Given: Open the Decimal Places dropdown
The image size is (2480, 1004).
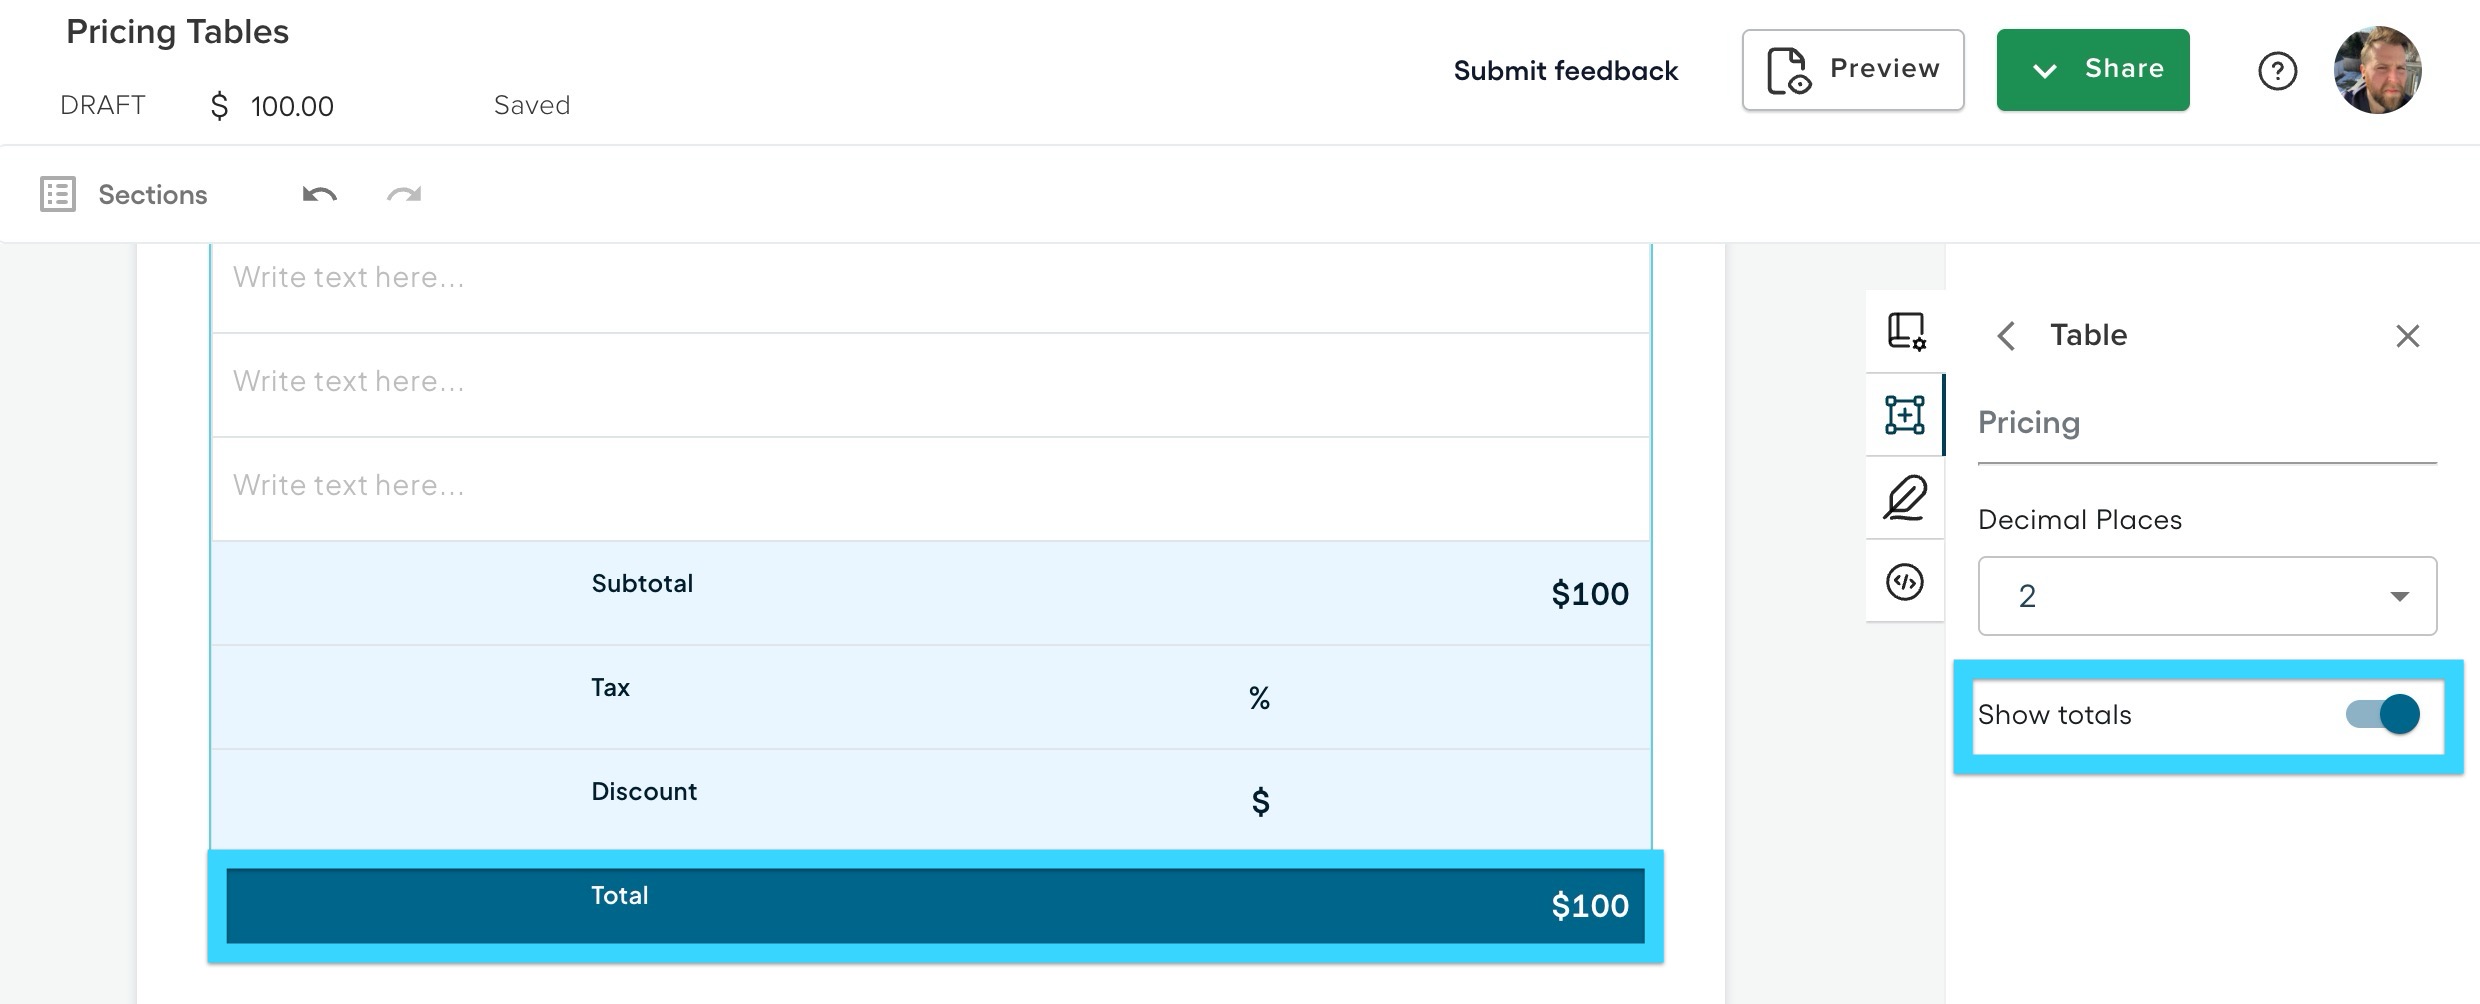Looking at the screenshot, I should point(2207,596).
